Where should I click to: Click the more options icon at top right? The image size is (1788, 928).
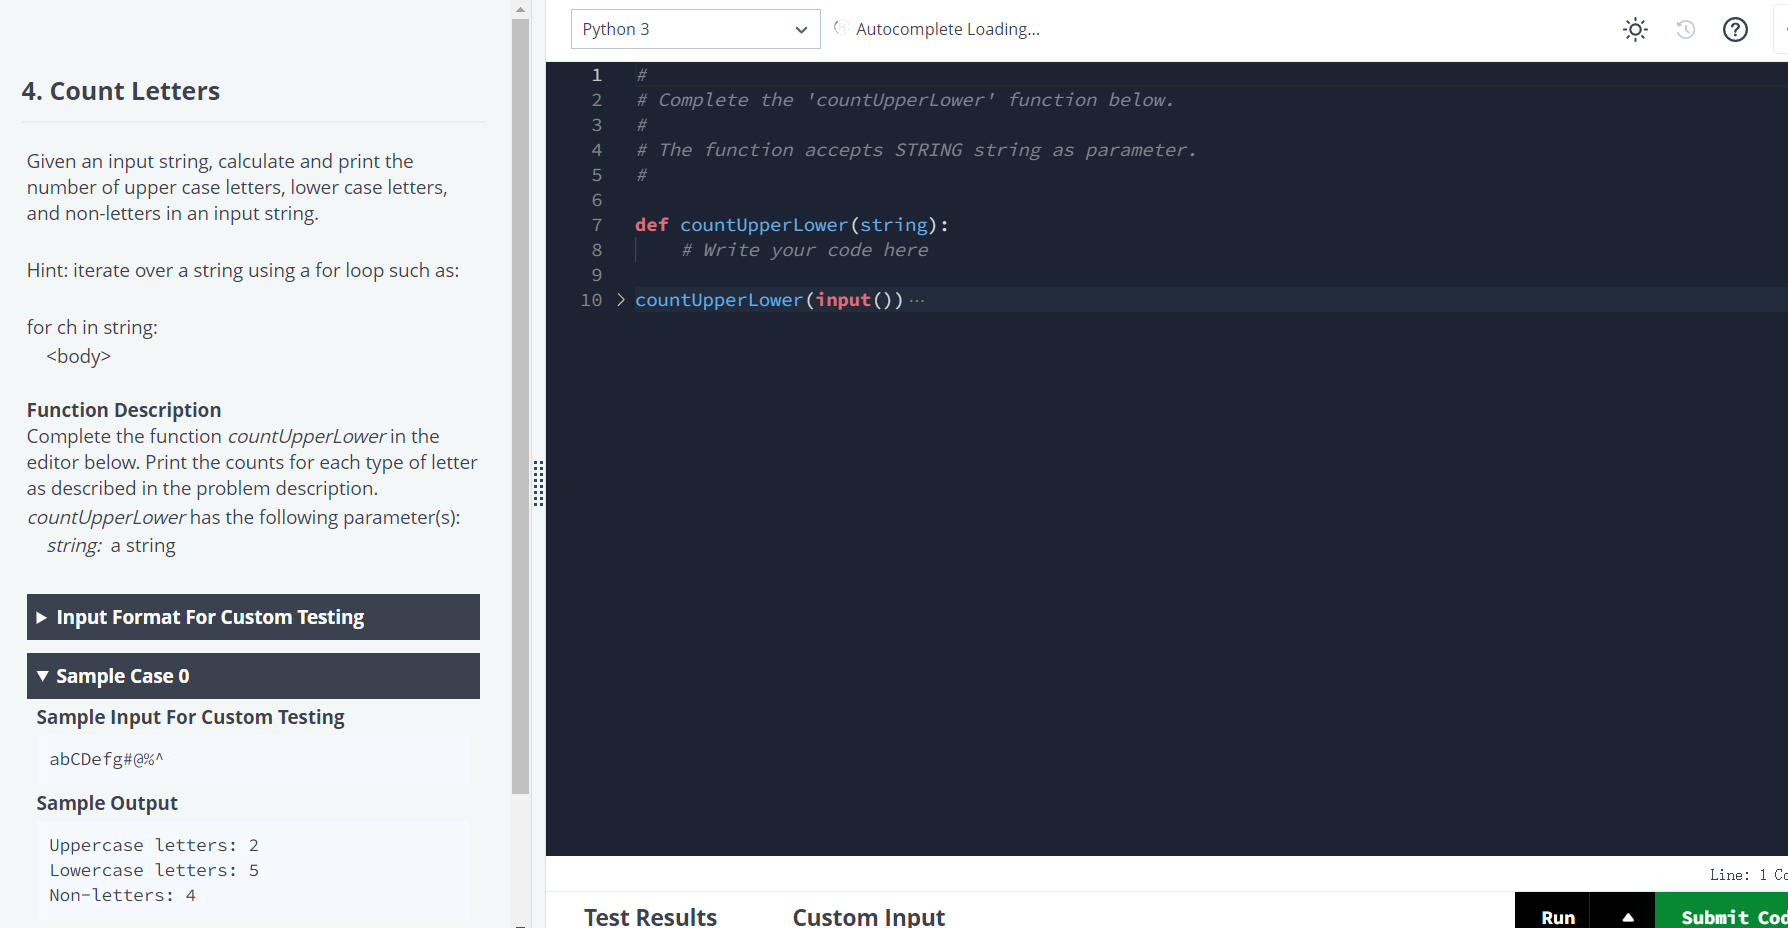1784,29
